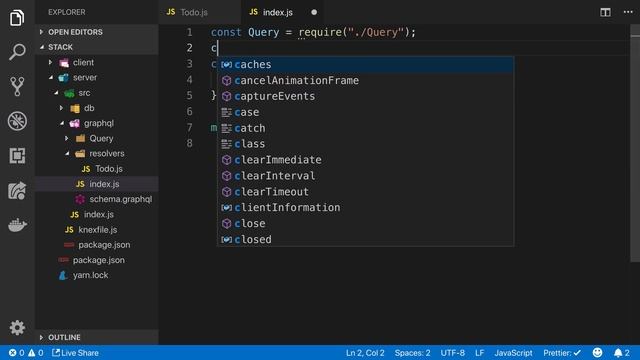Choose clearTimeout suggestion

pyautogui.click(x=365, y=192)
